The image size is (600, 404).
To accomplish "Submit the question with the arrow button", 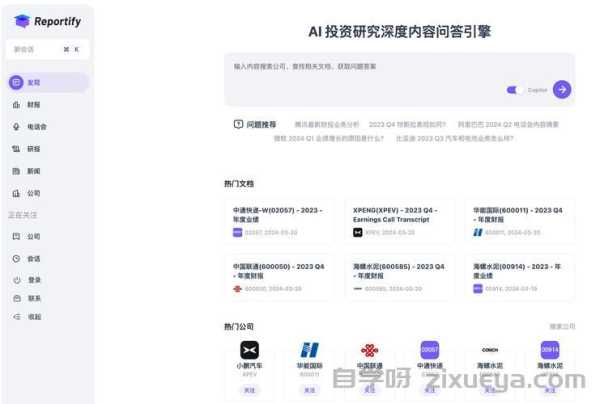I will [562, 90].
